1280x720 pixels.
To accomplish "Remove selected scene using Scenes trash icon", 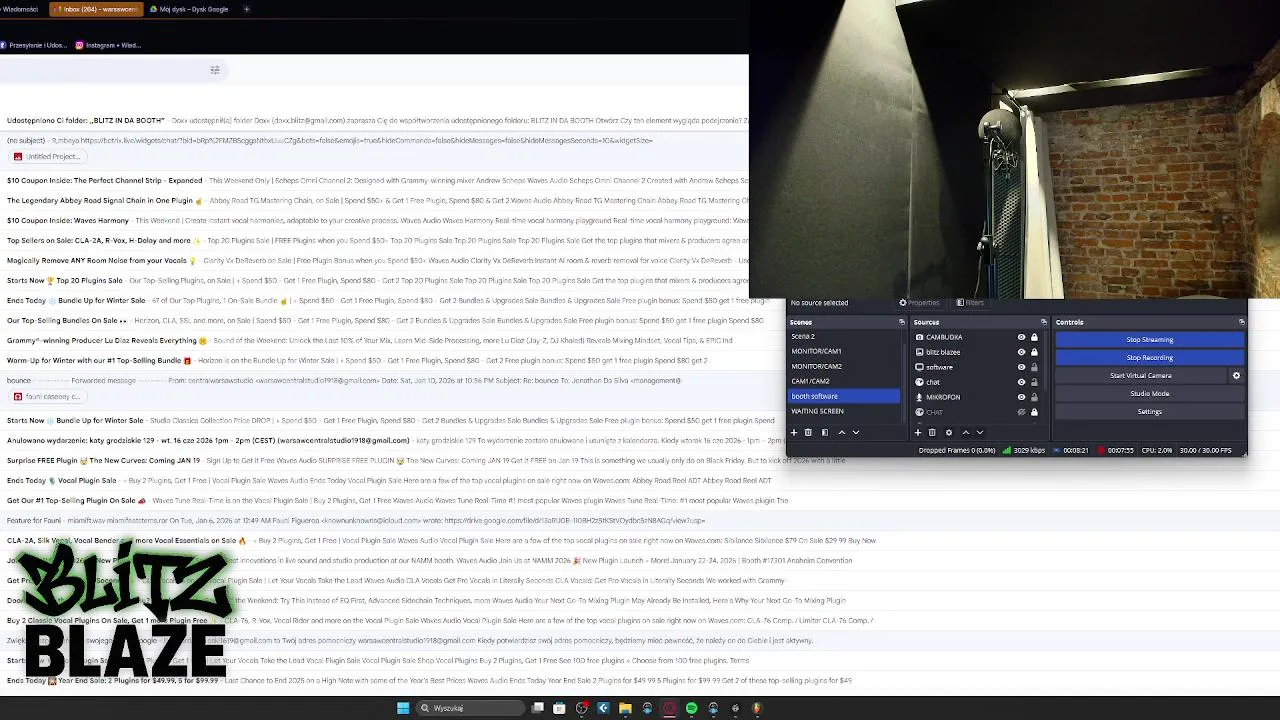I will pos(808,432).
